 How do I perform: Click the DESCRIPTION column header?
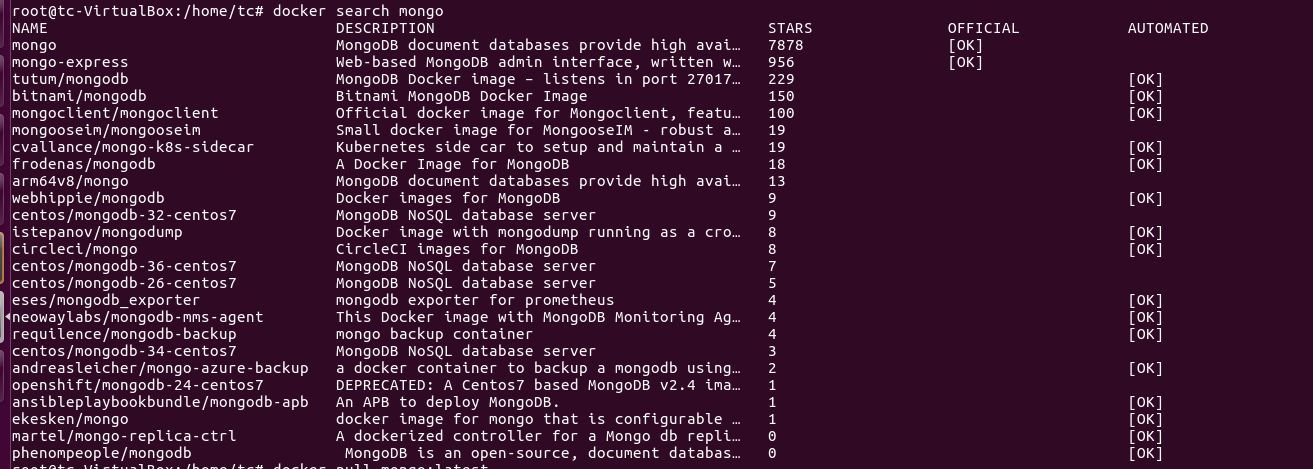385,28
